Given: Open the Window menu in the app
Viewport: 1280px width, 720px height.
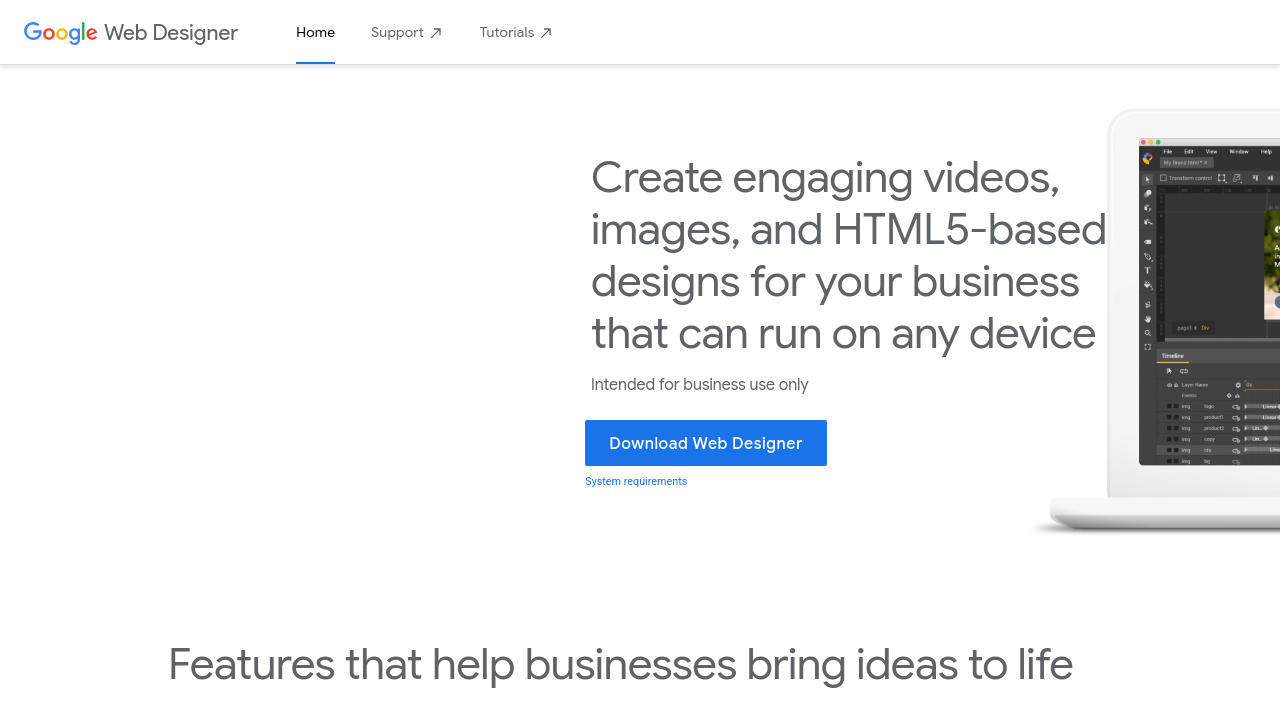Looking at the screenshot, I should tap(1238, 152).
